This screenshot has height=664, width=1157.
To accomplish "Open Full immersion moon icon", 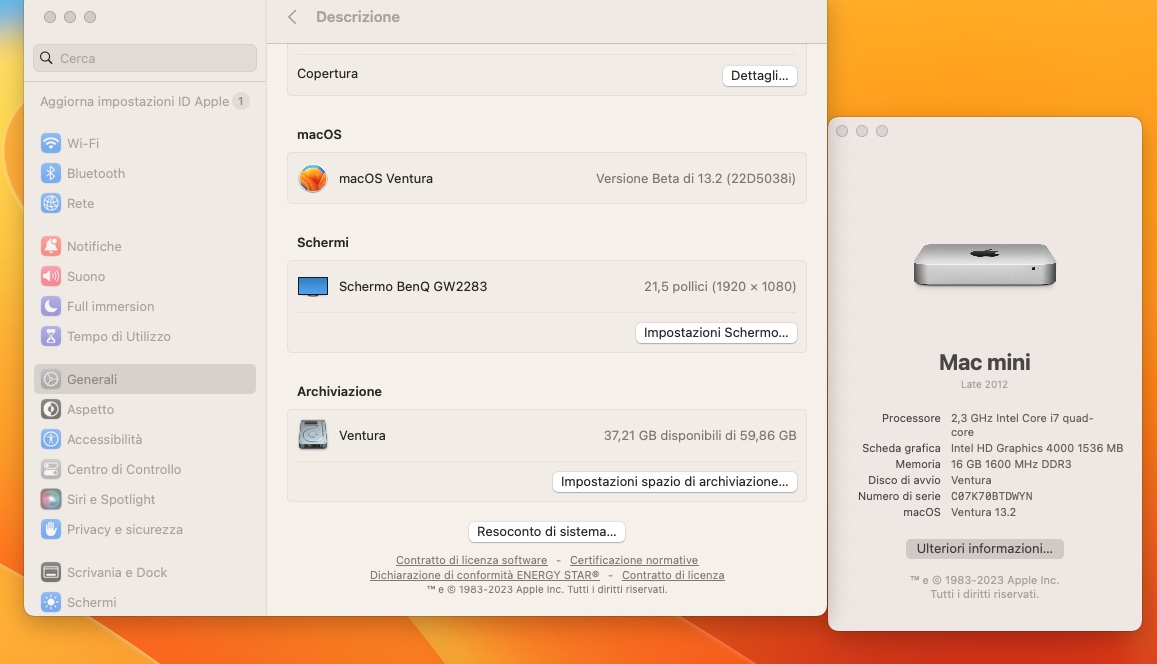I will click(x=51, y=306).
